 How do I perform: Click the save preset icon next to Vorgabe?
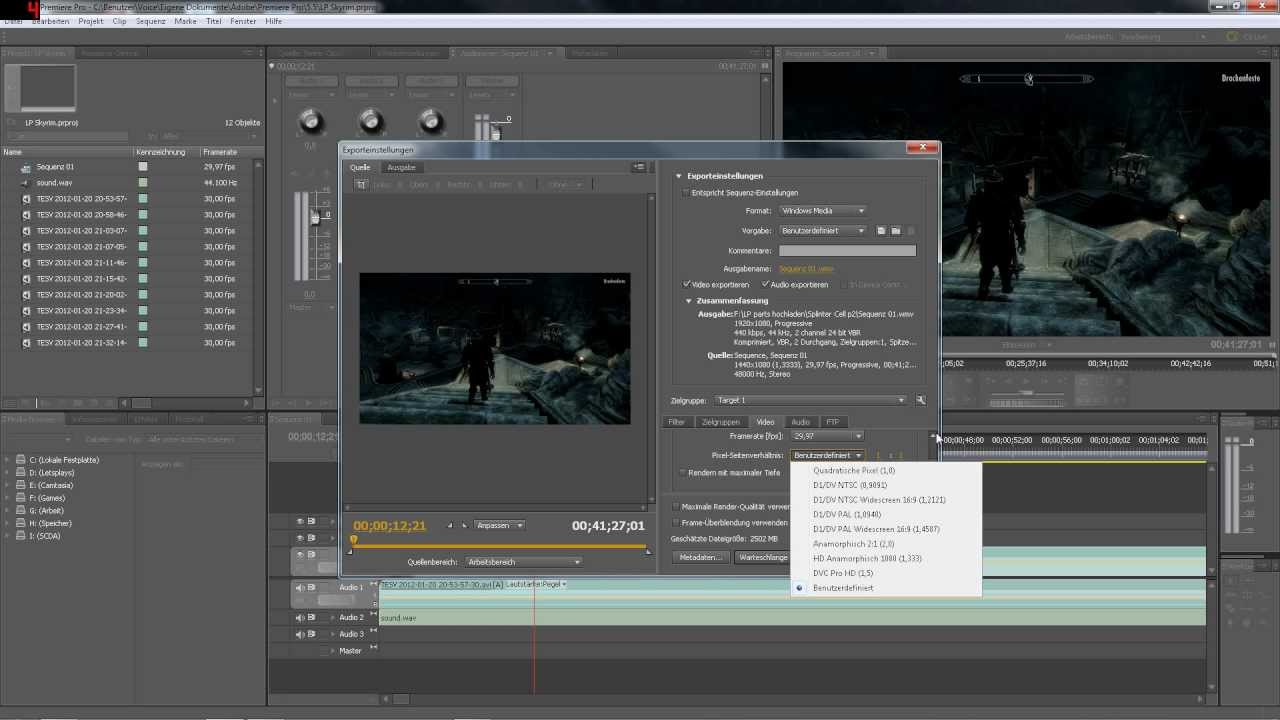pos(881,231)
